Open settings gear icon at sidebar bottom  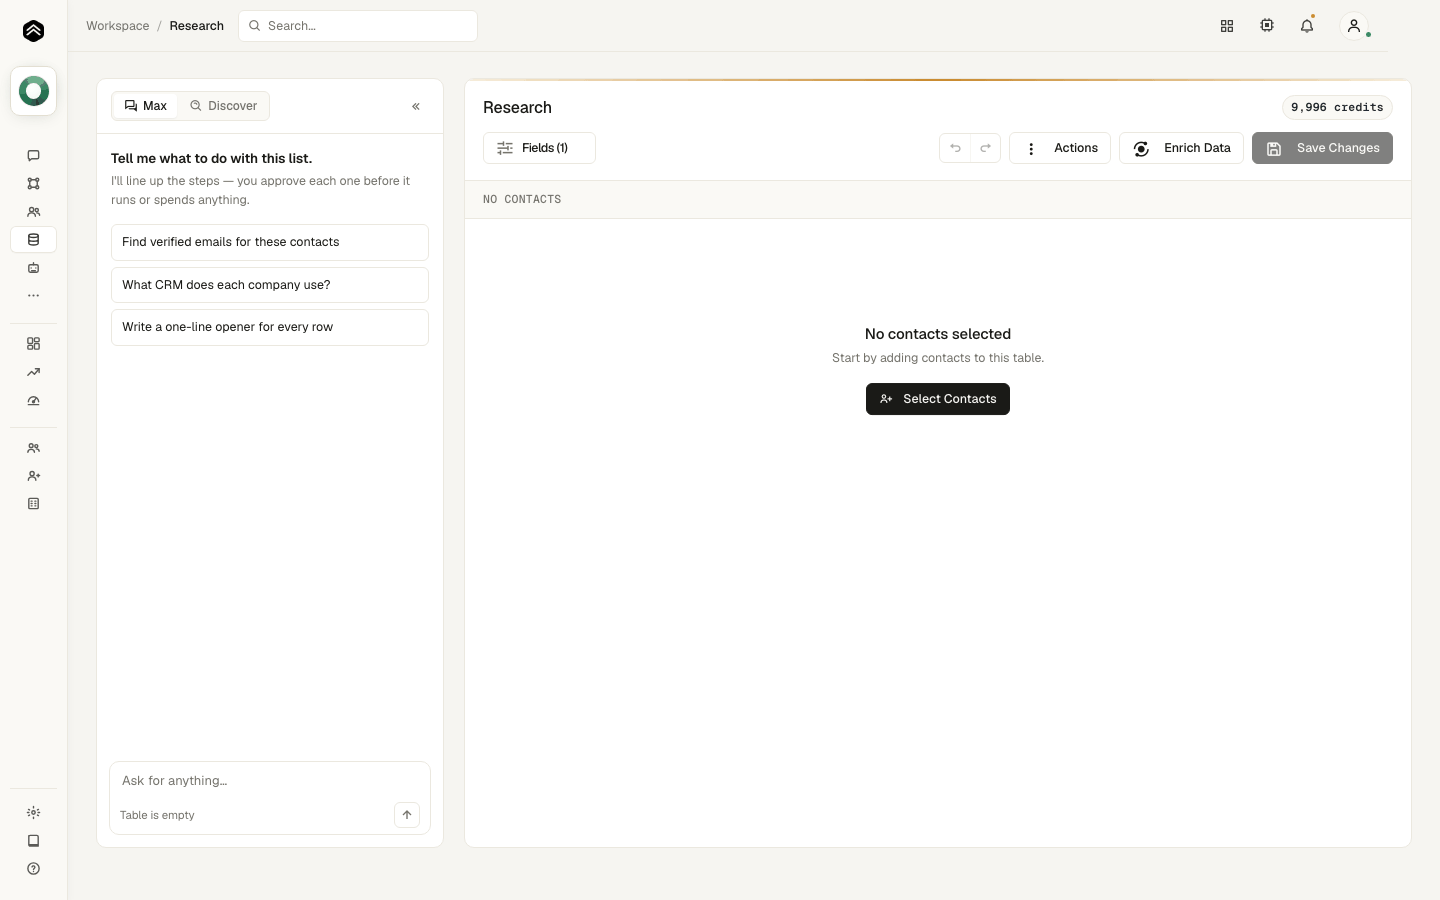(x=33, y=813)
